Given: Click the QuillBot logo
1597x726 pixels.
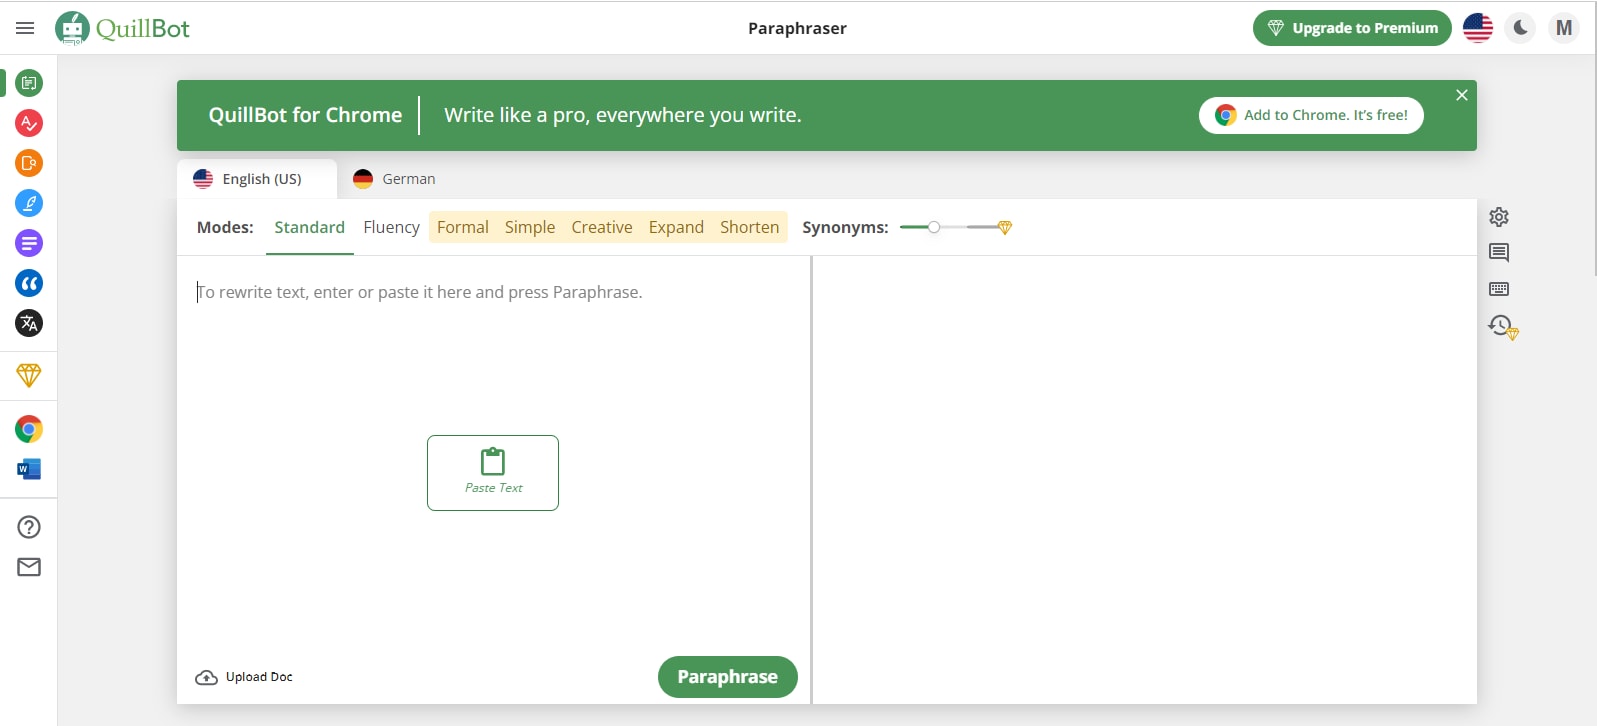Looking at the screenshot, I should [x=122, y=28].
